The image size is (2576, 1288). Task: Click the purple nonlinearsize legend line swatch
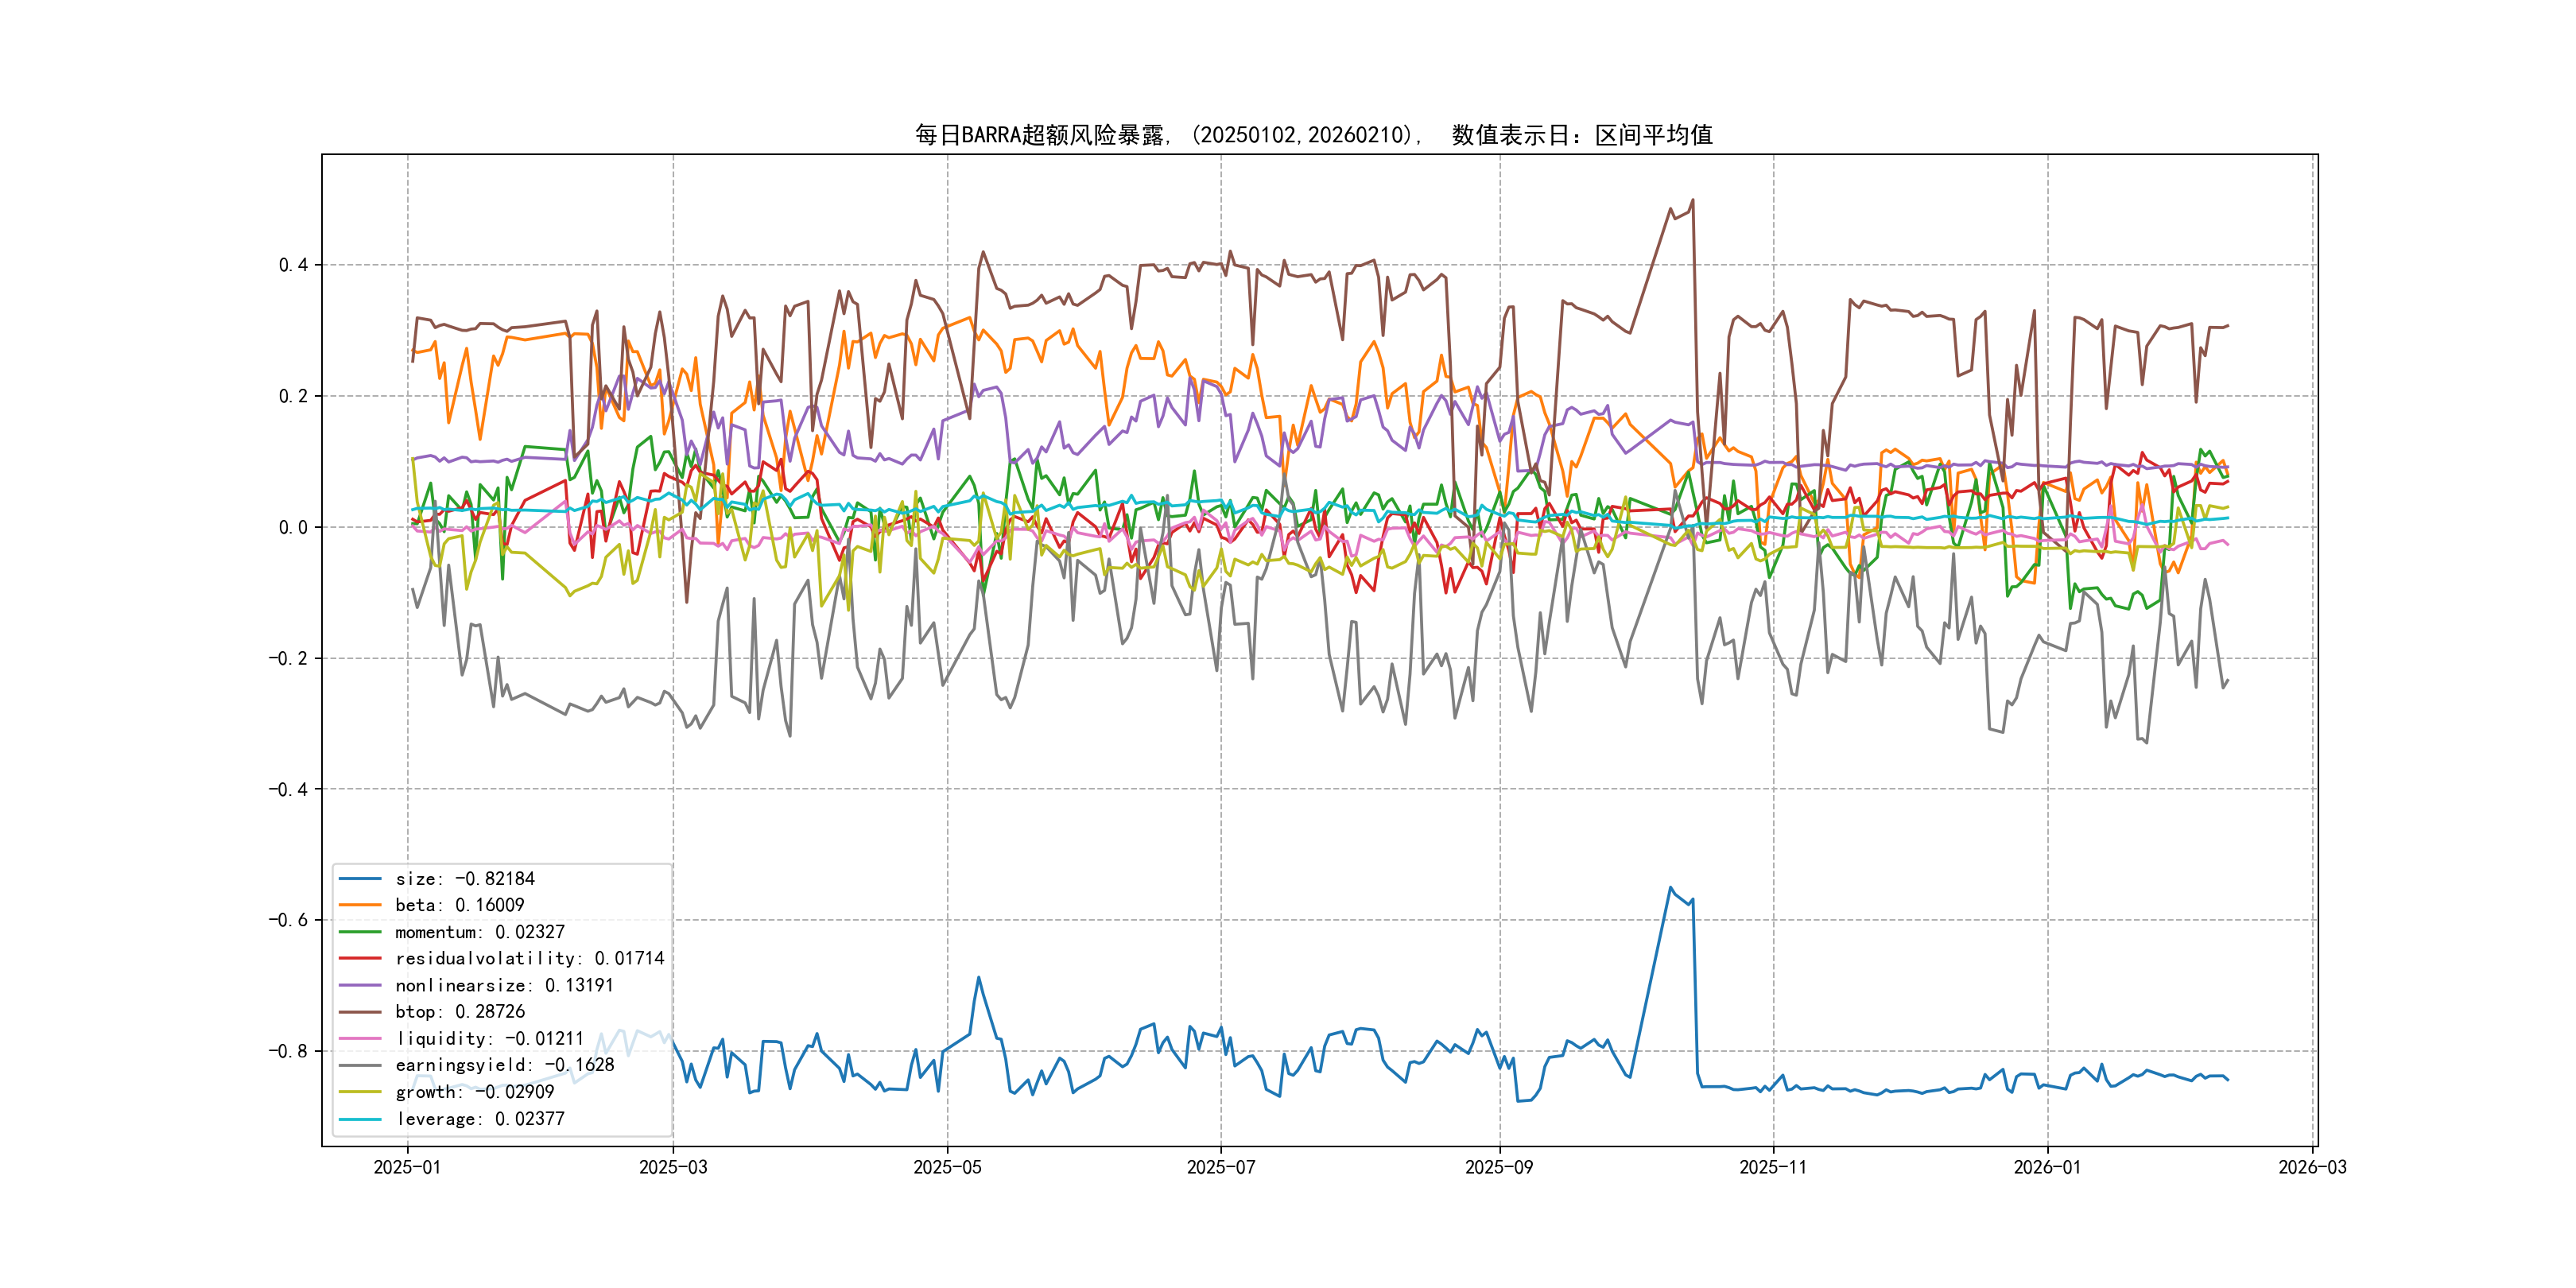point(360,985)
